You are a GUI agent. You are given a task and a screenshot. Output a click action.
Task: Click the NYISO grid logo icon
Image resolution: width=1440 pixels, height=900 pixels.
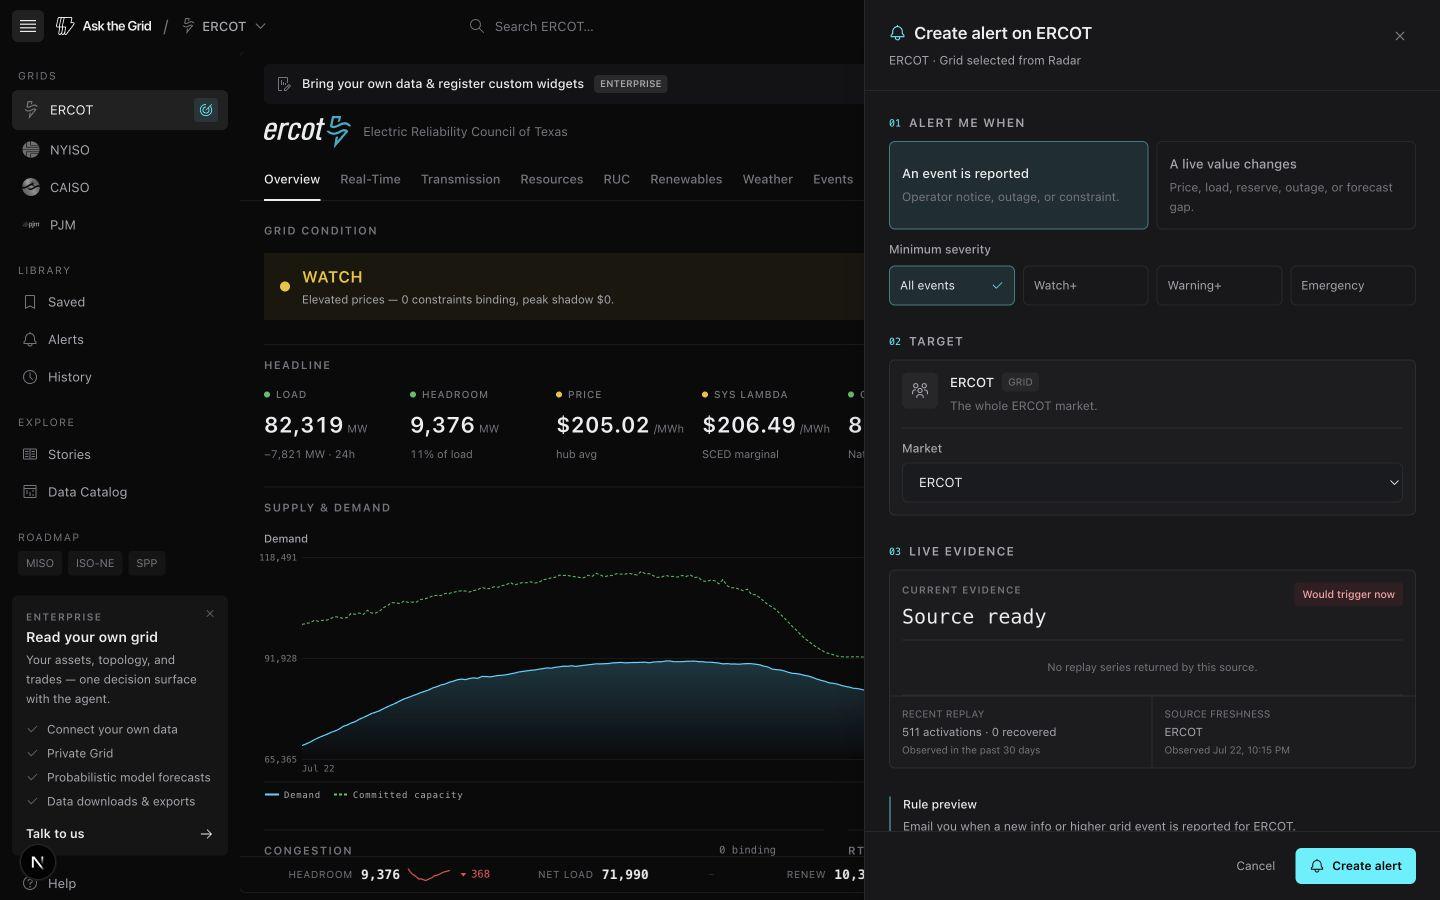(31, 150)
